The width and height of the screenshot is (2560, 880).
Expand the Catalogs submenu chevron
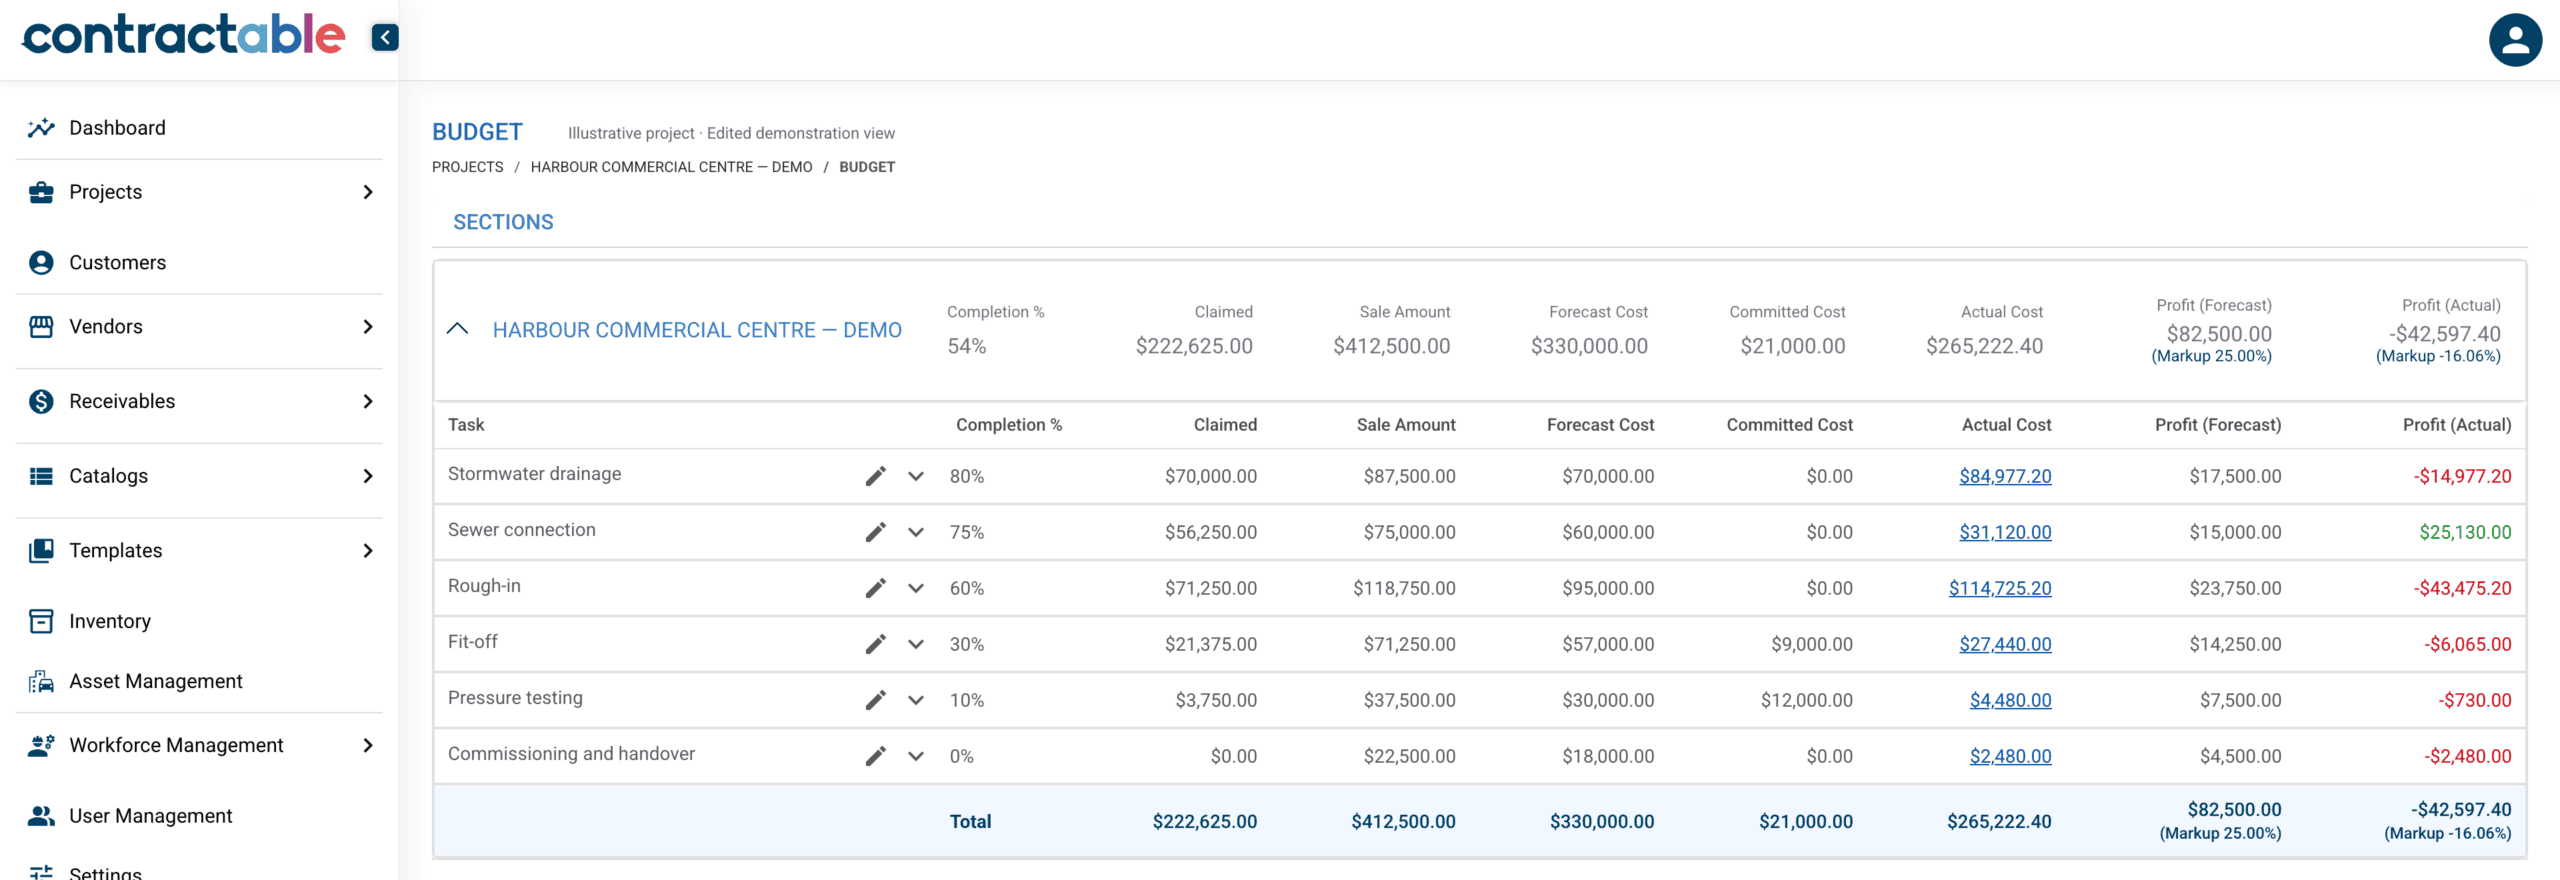[368, 476]
